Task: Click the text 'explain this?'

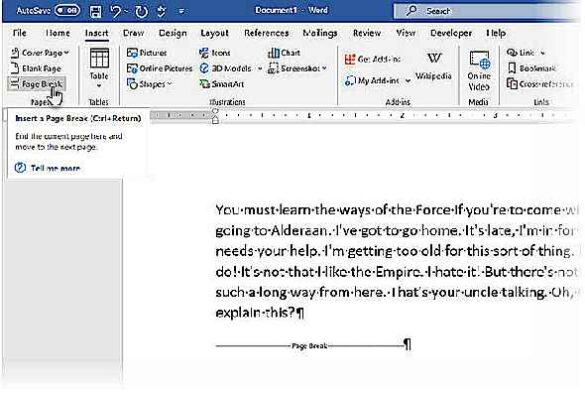Action: click(x=256, y=312)
